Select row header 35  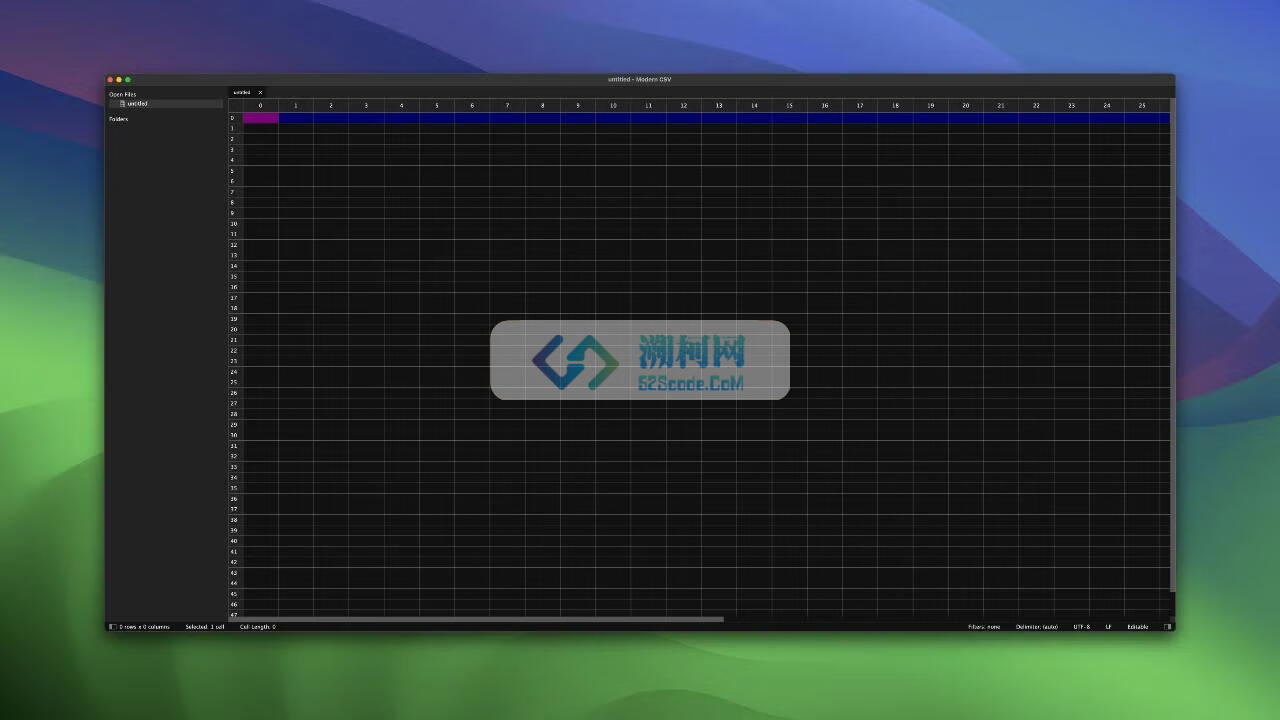235,488
